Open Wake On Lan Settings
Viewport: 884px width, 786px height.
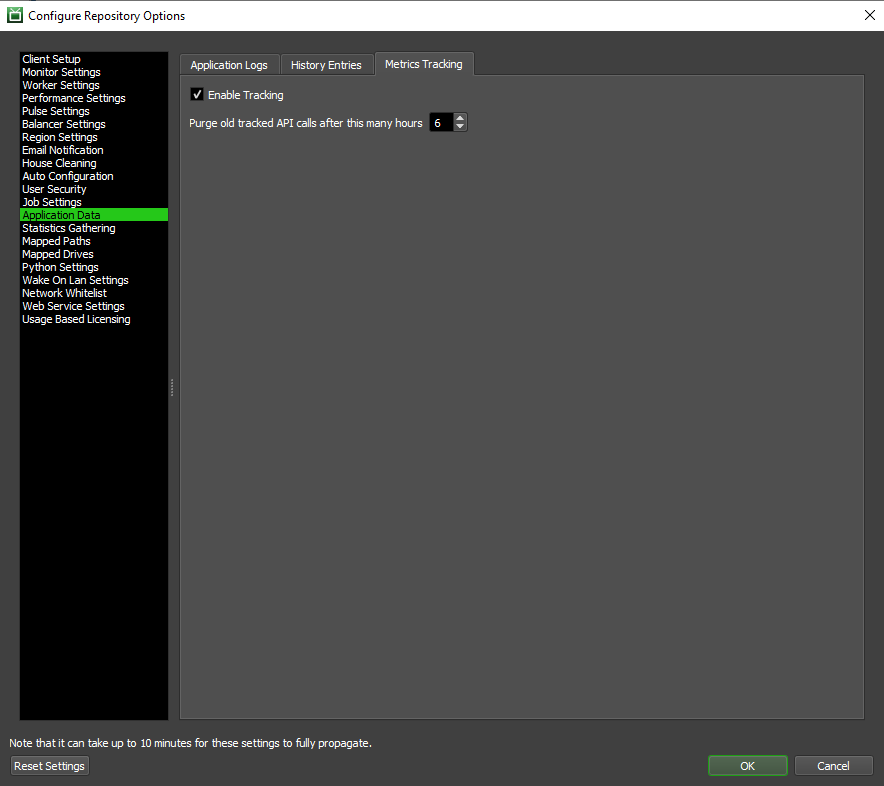(x=94, y=280)
